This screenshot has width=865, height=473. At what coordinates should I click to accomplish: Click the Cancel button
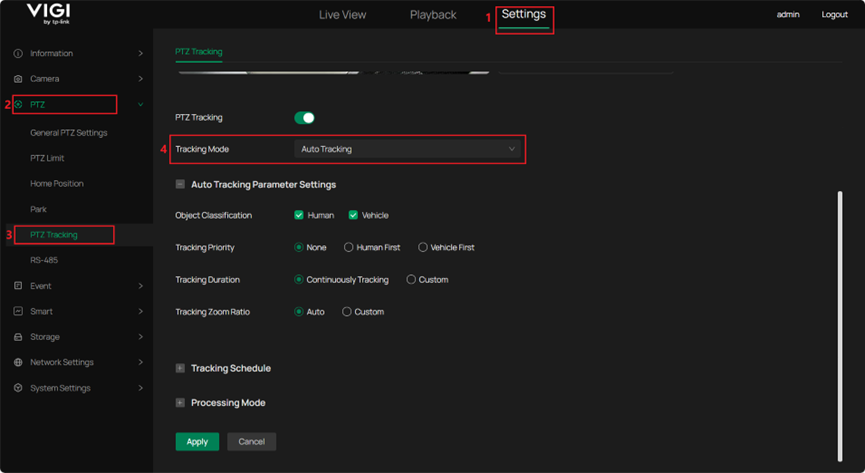coord(252,442)
